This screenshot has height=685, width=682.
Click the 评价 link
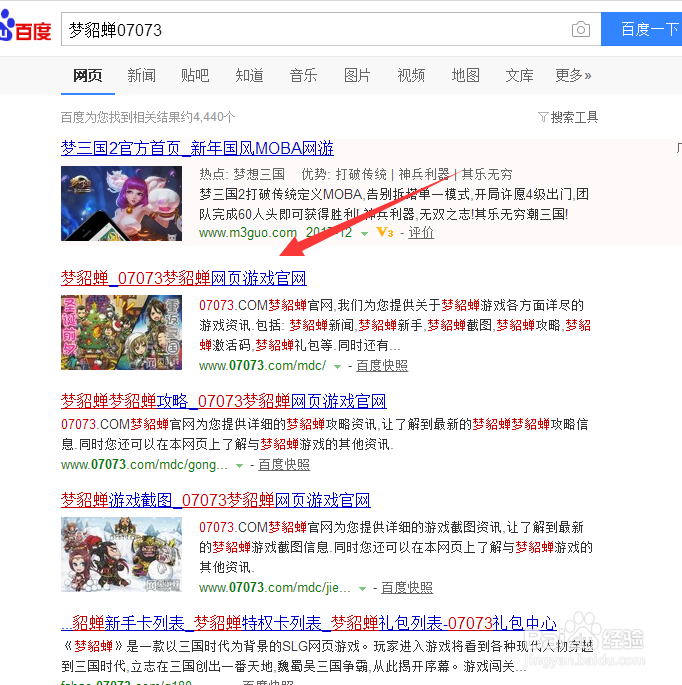click(x=421, y=233)
